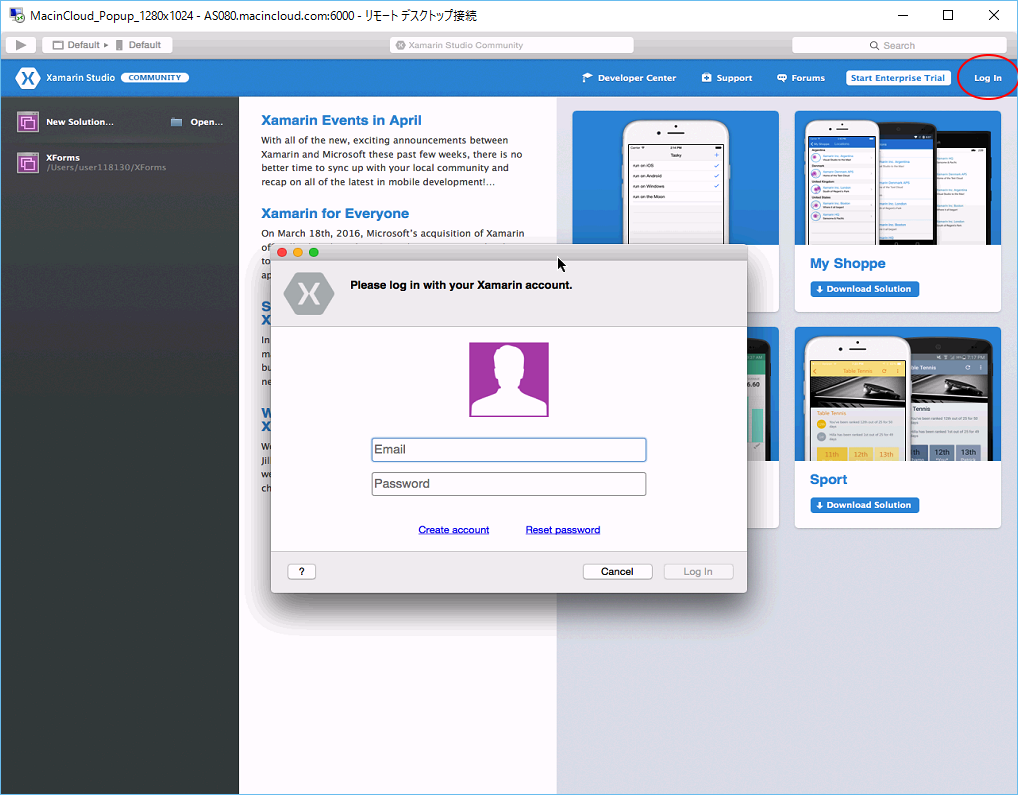1018x795 pixels.
Task: Click the Reset password link
Action: click(x=563, y=530)
